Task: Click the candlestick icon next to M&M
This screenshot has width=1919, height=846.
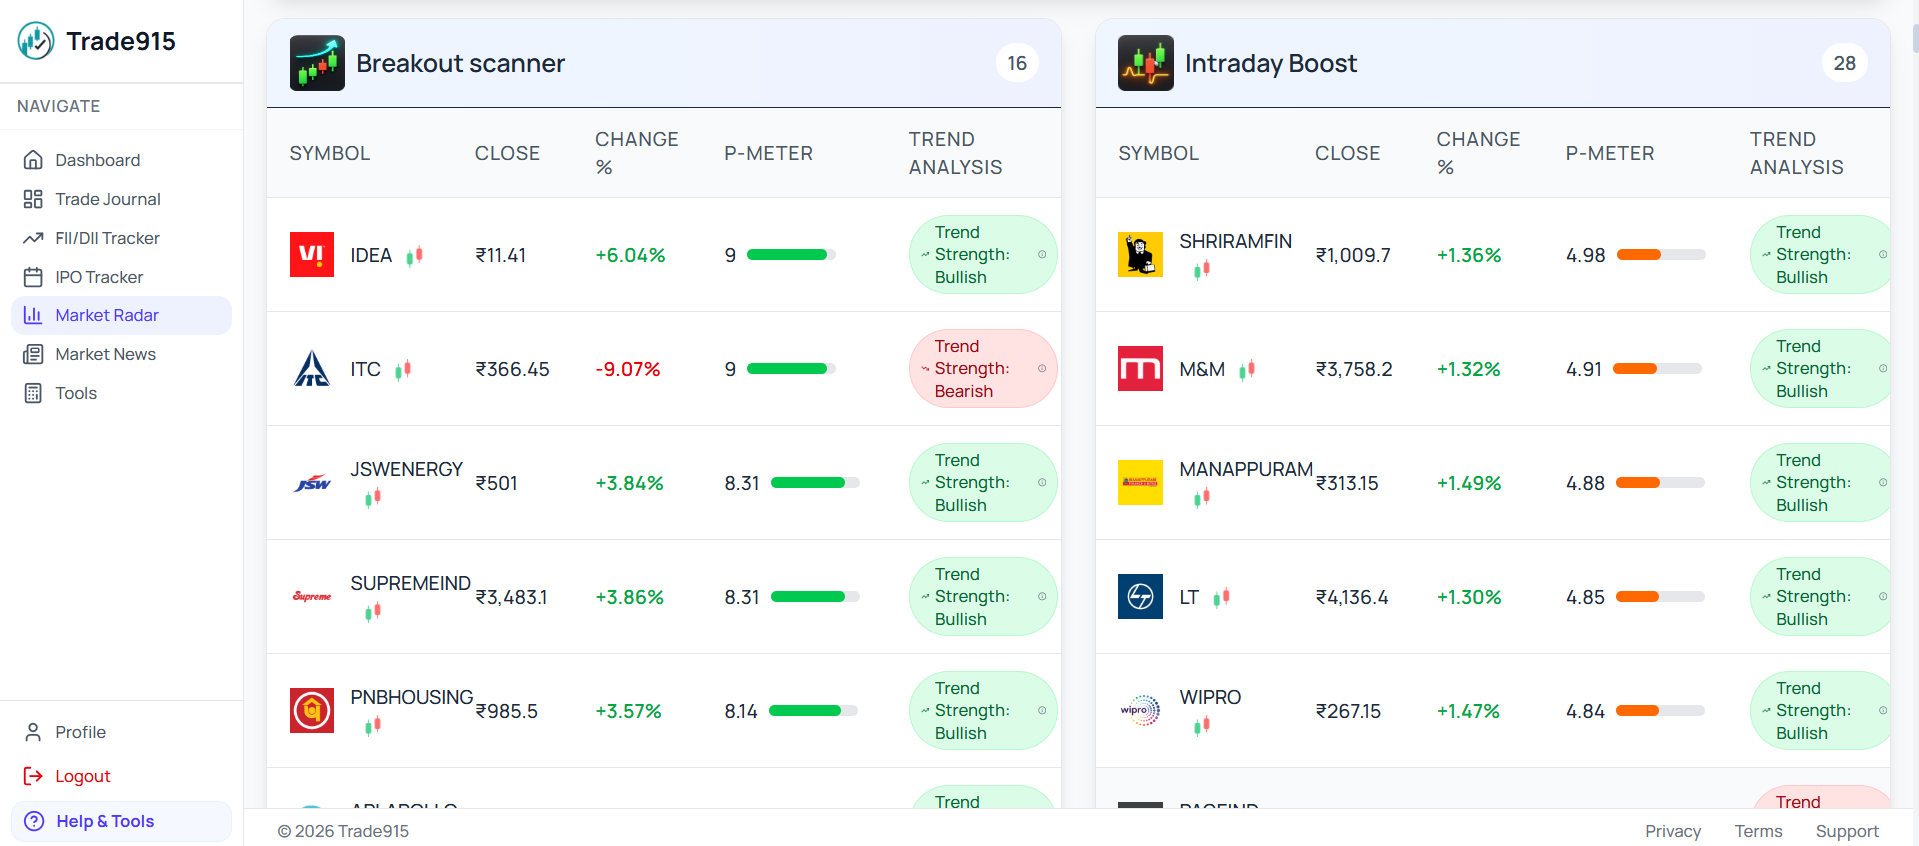Action: pos(1247,370)
